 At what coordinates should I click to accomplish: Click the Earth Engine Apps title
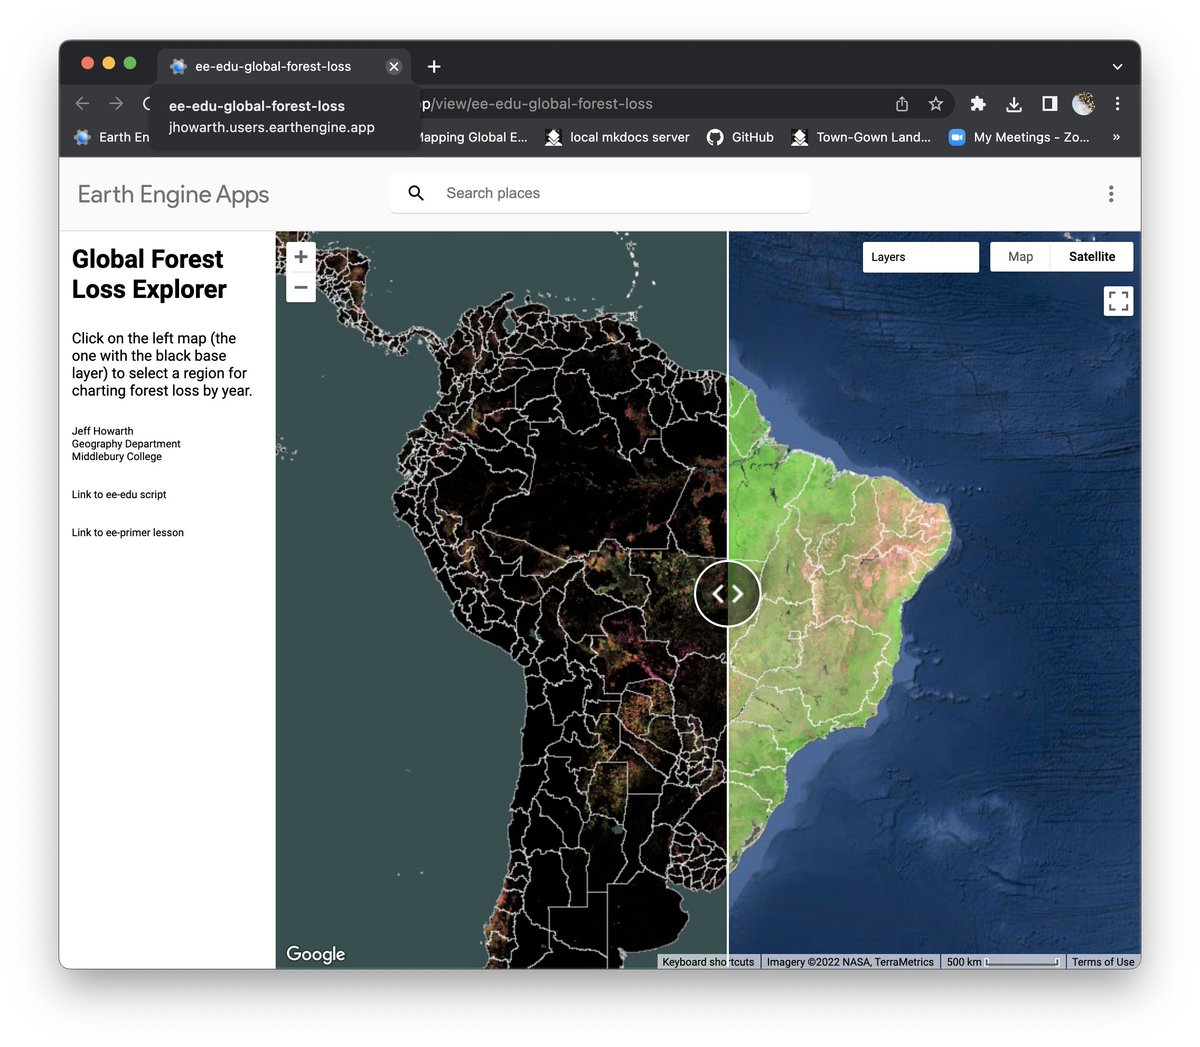(173, 195)
